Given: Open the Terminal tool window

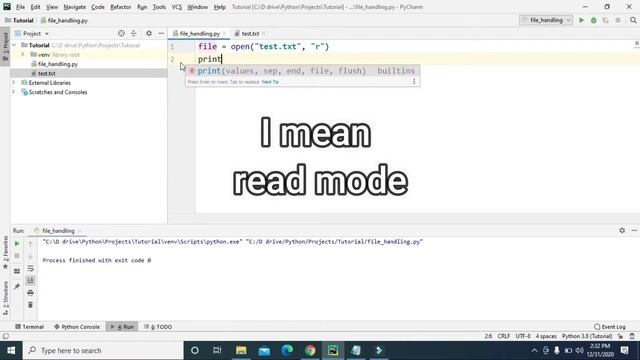Looking at the screenshot, I should [x=29, y=327].
